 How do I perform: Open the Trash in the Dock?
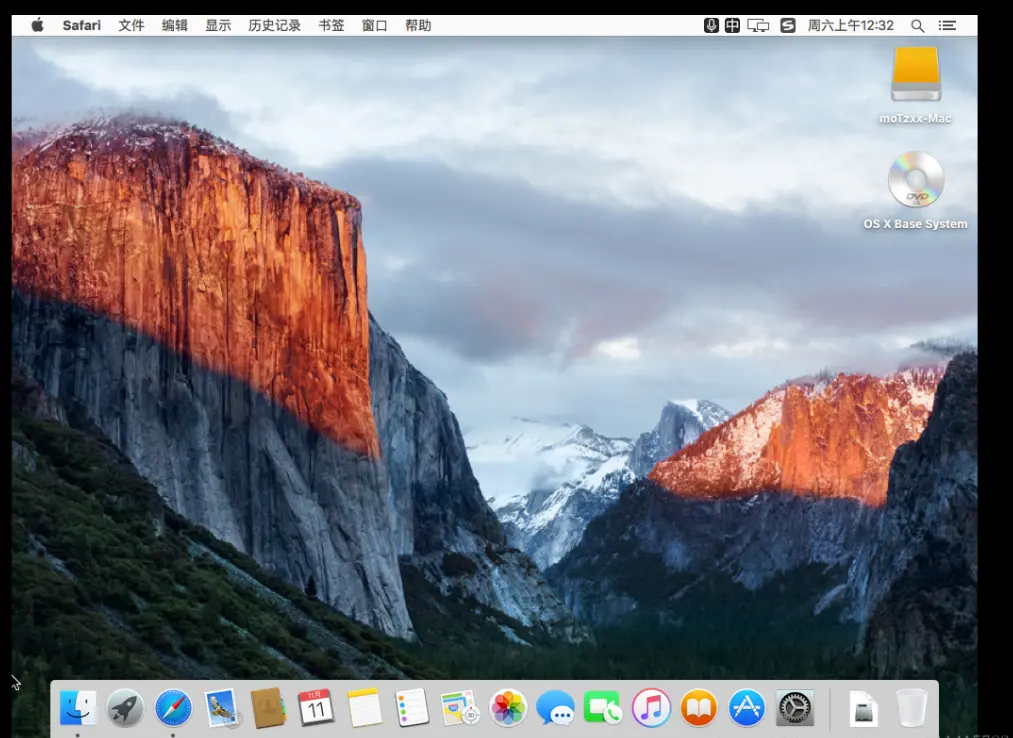coord(912,708)
